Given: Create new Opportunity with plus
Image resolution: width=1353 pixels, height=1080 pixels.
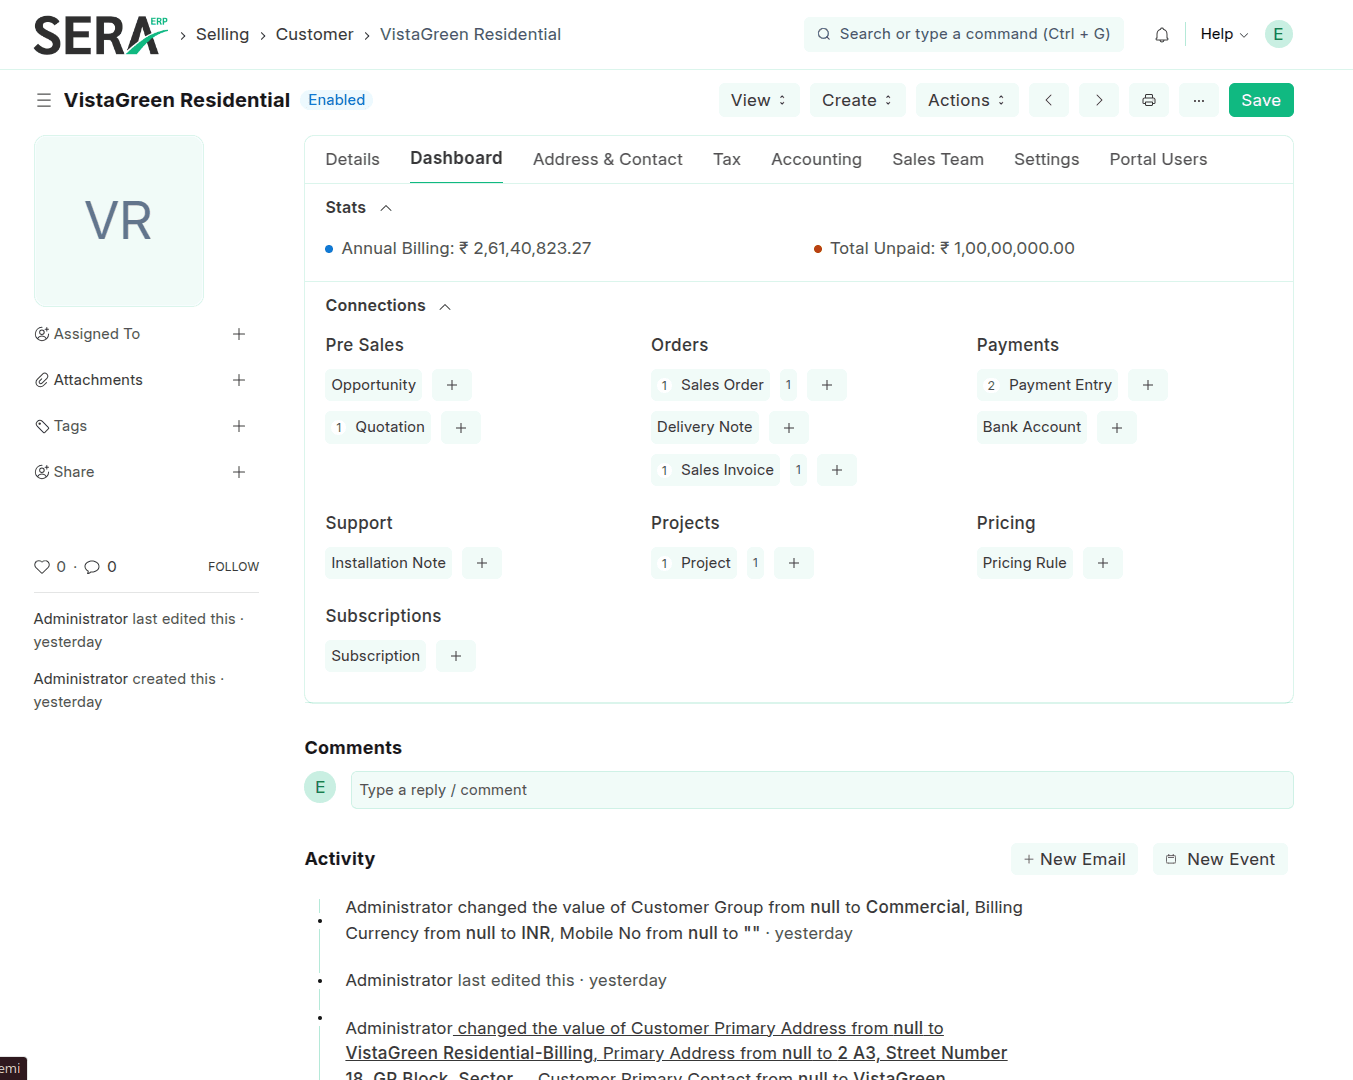Looking at the screenshot, I should click(452, 385).
